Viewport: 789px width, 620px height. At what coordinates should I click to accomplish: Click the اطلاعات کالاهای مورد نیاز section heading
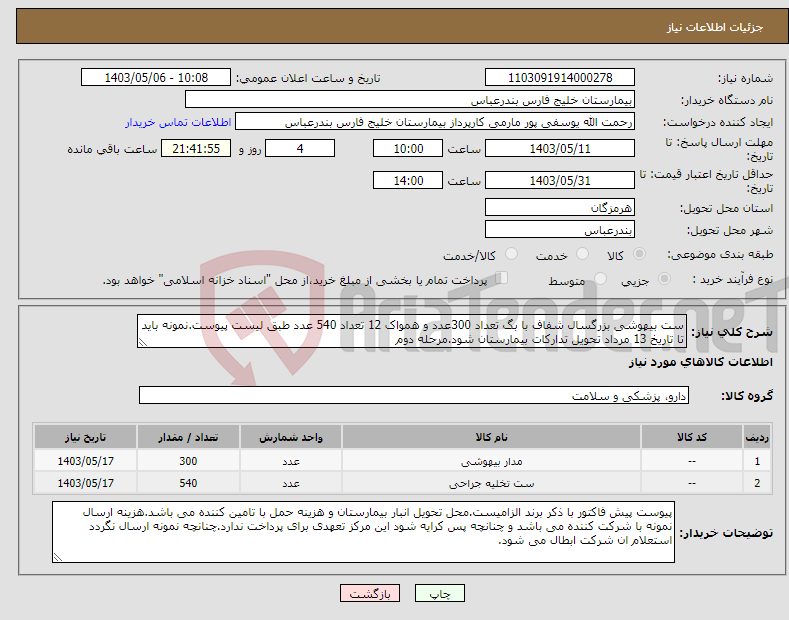(700, 362)
